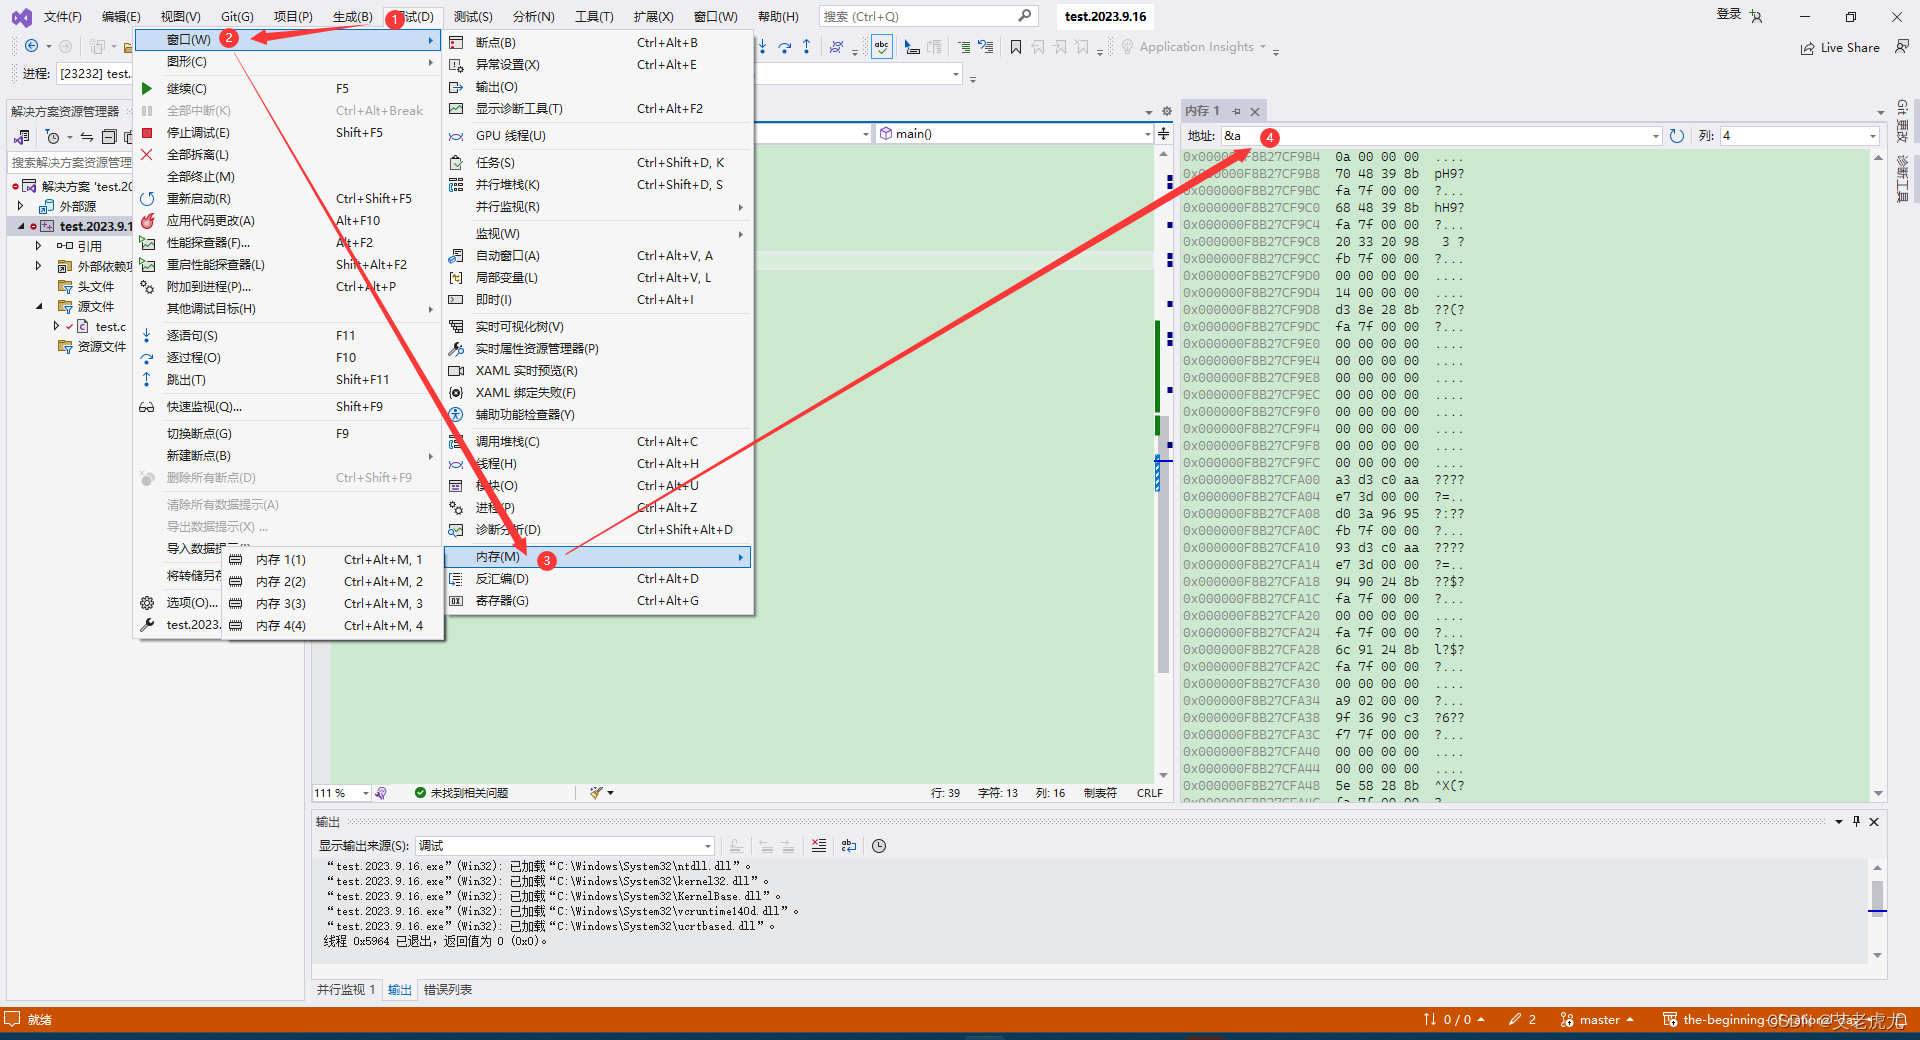1920x1040 pixels.
Task: Click the clear all icon in output panel
Action: click(x=819, y=846)
